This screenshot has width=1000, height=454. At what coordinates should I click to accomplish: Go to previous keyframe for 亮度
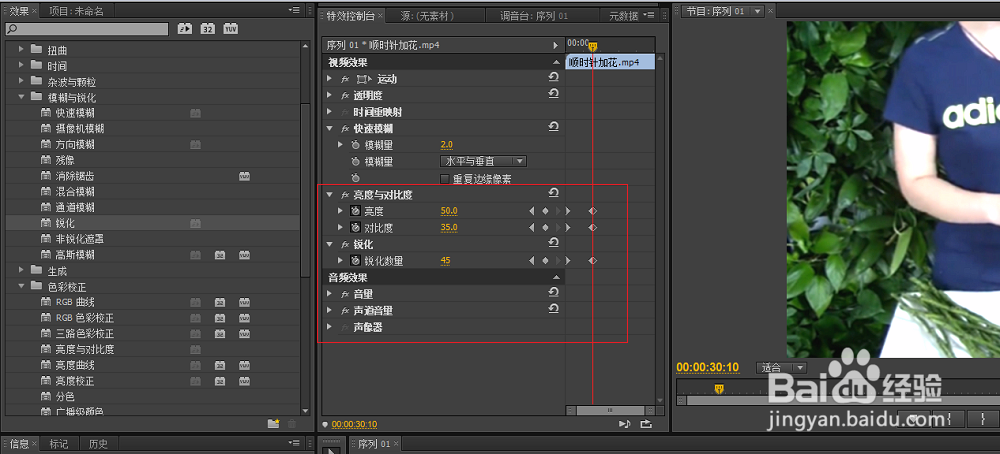point(532,211)
